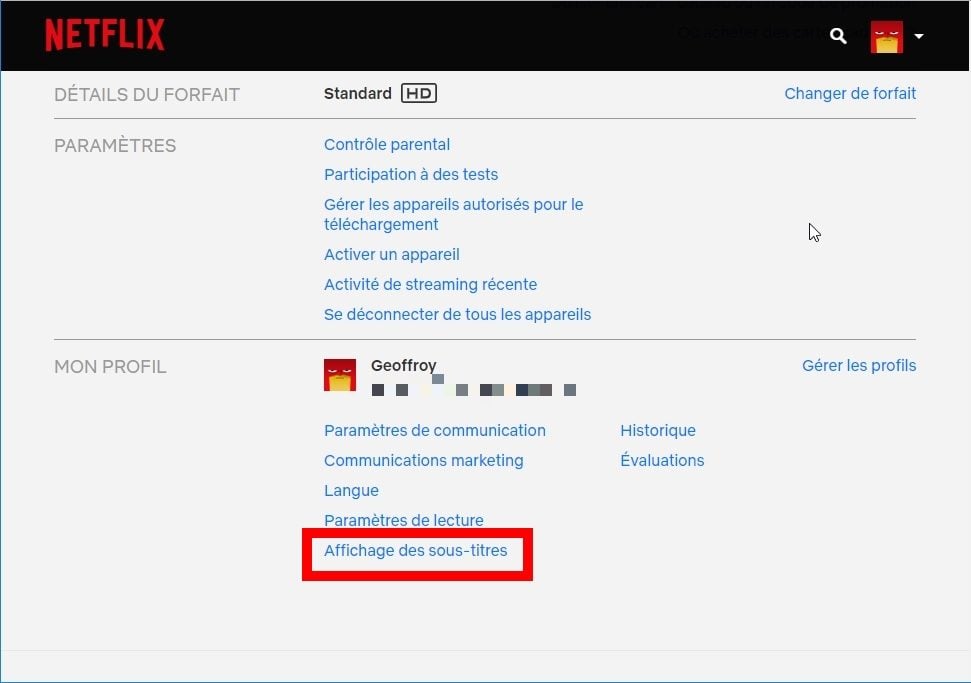Open Paramètres de communication
Image resolution: width=971 pixels, height=683 pixels.
(435, 430)
